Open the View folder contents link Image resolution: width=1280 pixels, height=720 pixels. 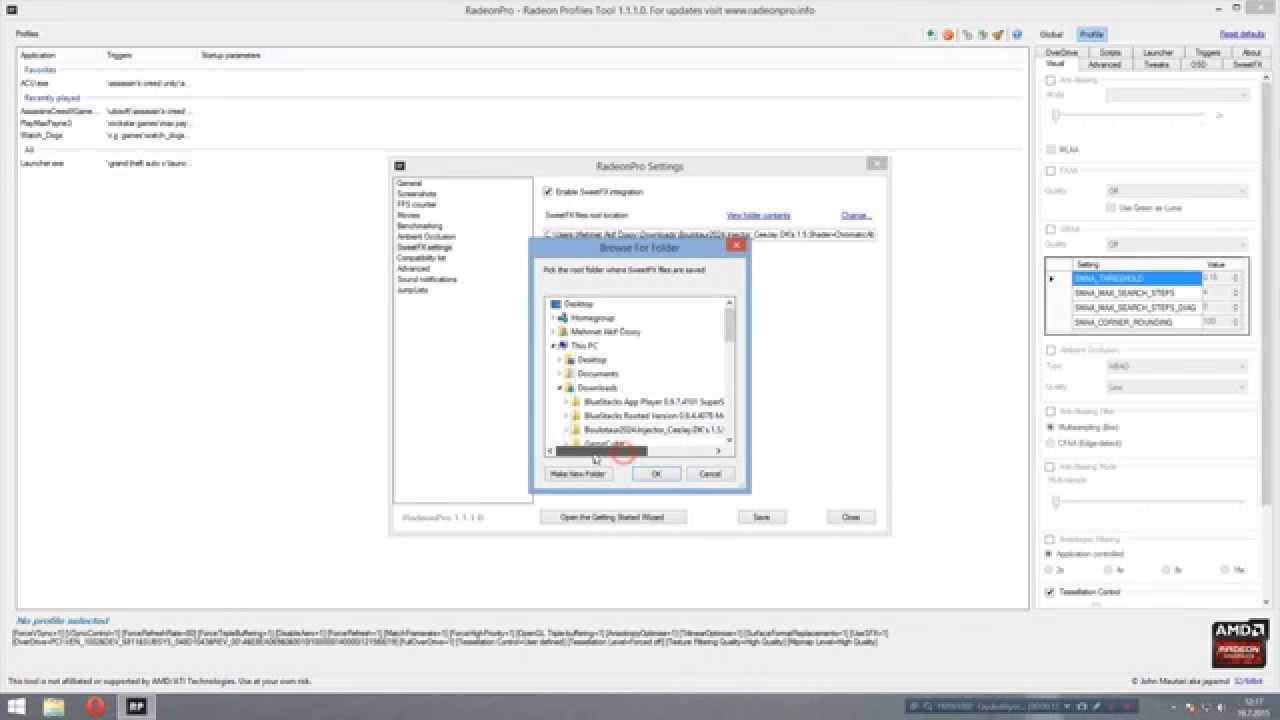tap(758, 215)
